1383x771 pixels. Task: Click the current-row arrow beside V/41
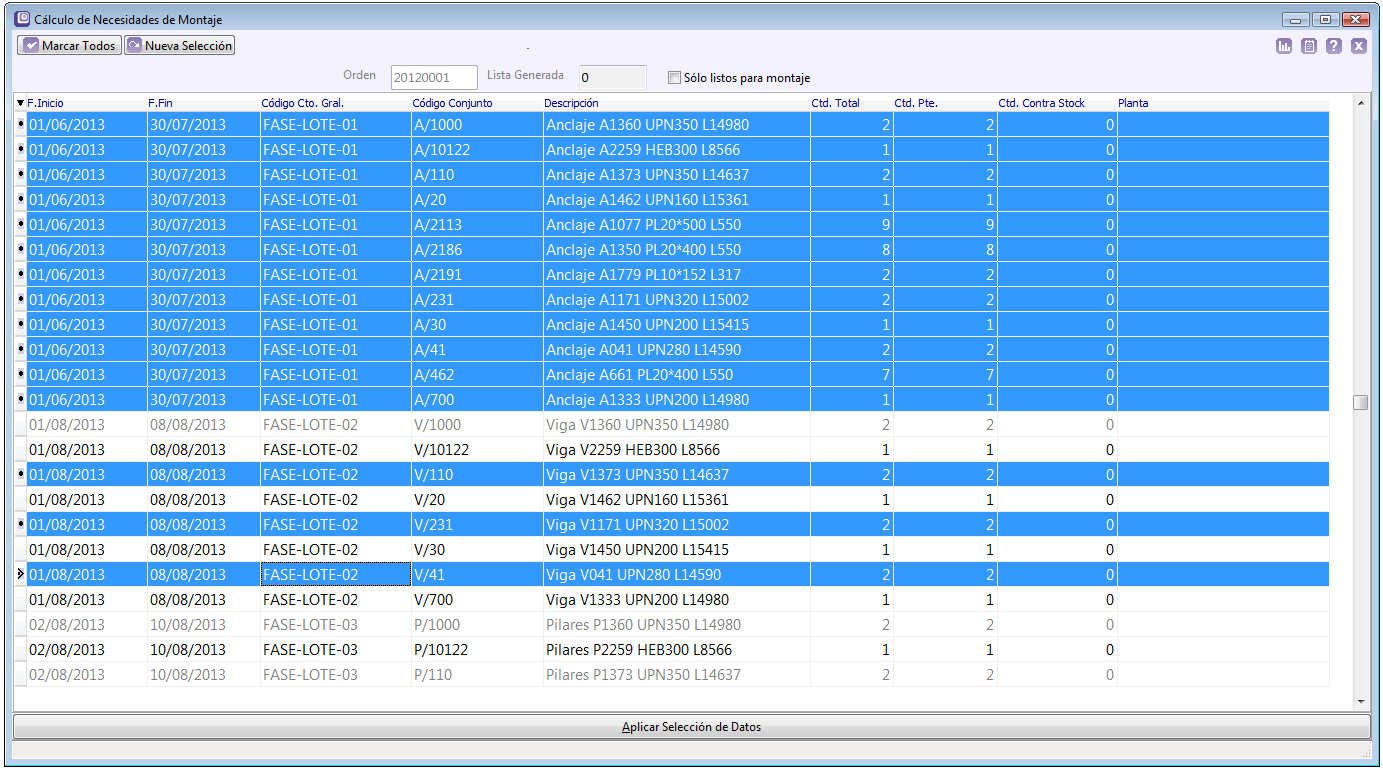[21, 575]
